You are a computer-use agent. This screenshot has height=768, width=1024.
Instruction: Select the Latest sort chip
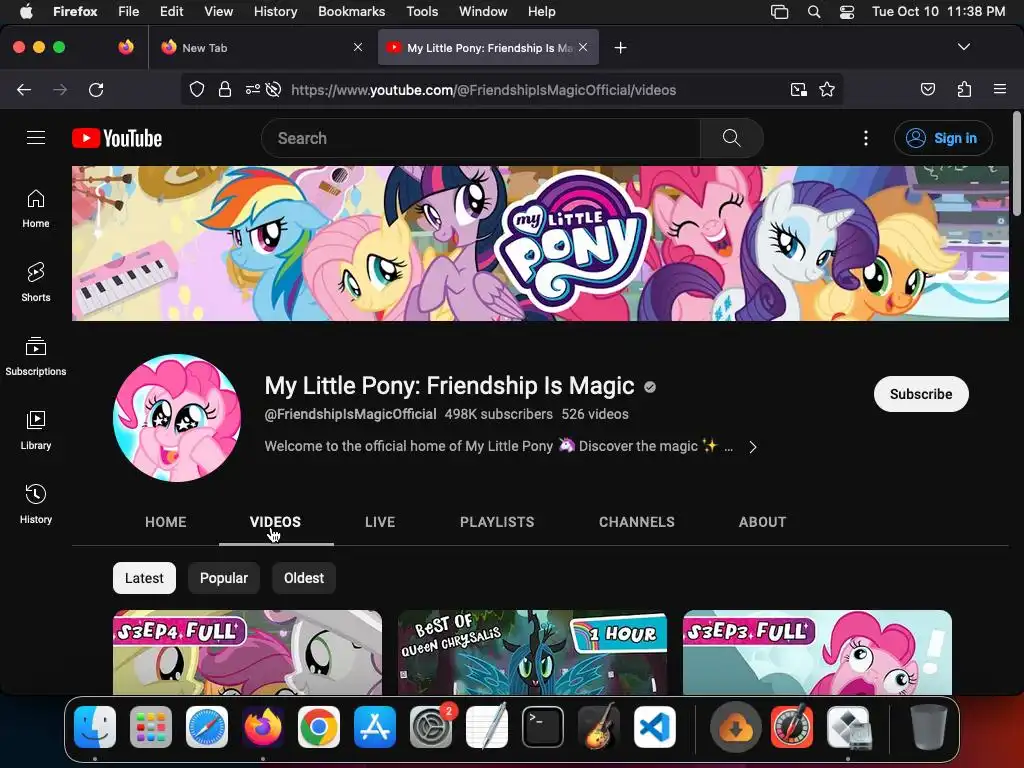click(x=144, y=578)
